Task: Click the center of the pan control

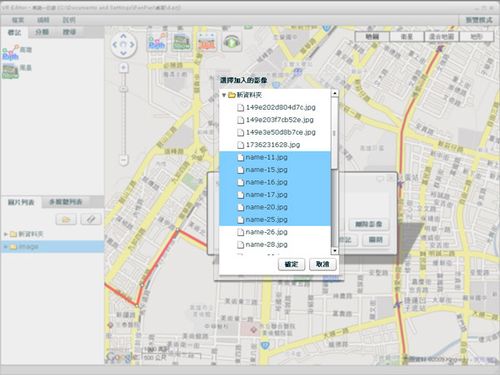Action: (123, 45)
